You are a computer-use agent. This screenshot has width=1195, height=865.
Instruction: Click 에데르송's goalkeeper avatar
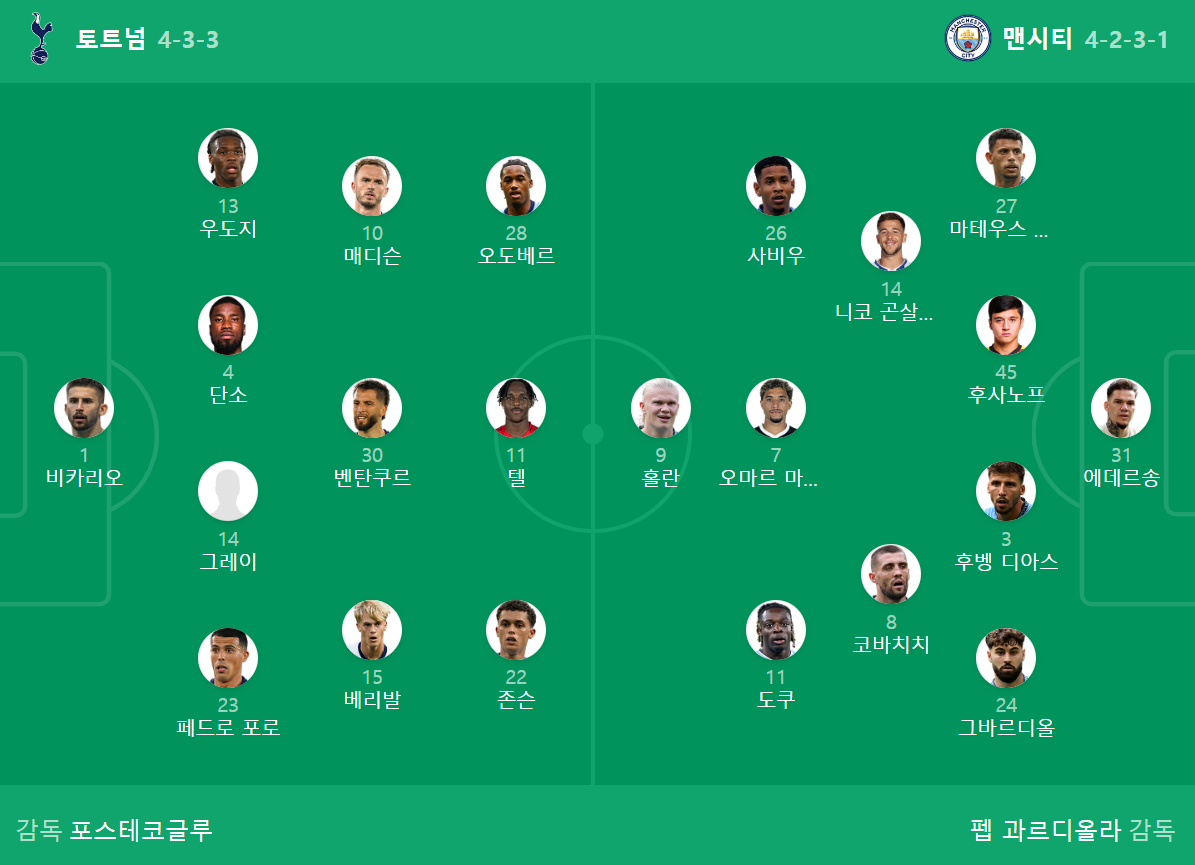1121,408
